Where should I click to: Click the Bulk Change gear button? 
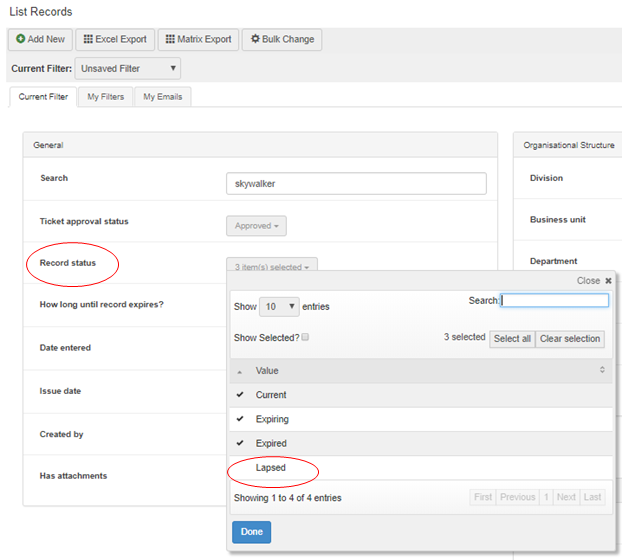point(281,40)
